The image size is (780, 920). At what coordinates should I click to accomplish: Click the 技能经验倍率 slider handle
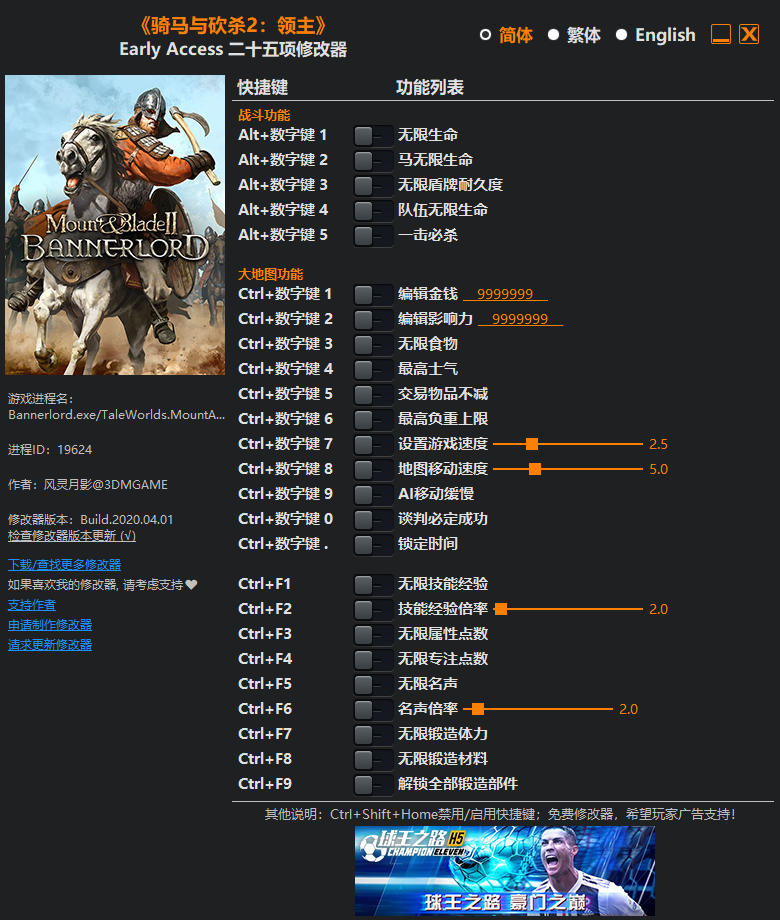pyautogui.click(x=501, y=609)
